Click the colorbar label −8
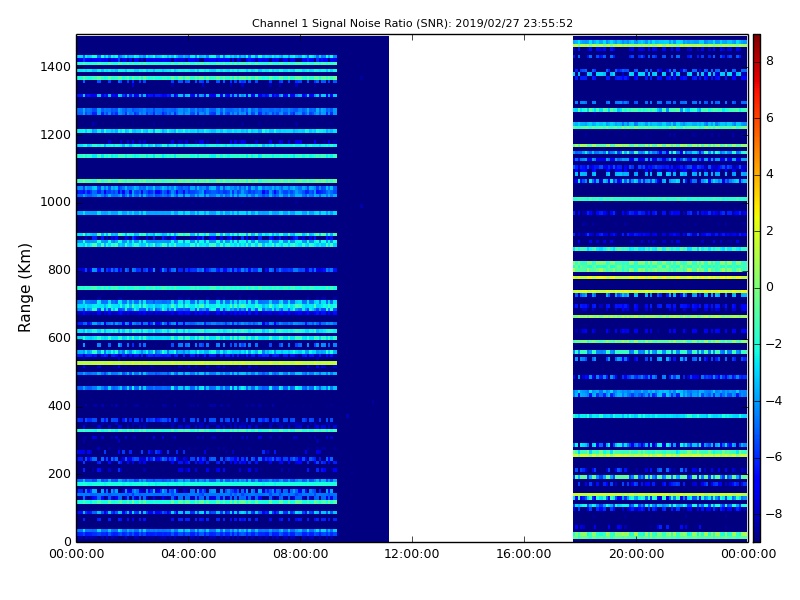800x600 pixels. click(774, 514)
